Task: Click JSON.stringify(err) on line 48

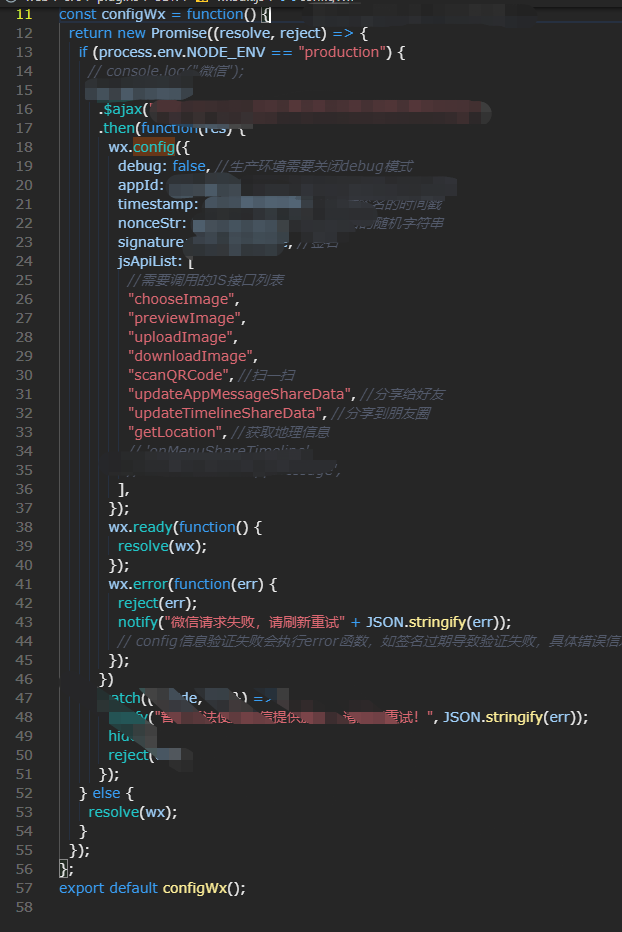Action: click(x=513, y=718)
